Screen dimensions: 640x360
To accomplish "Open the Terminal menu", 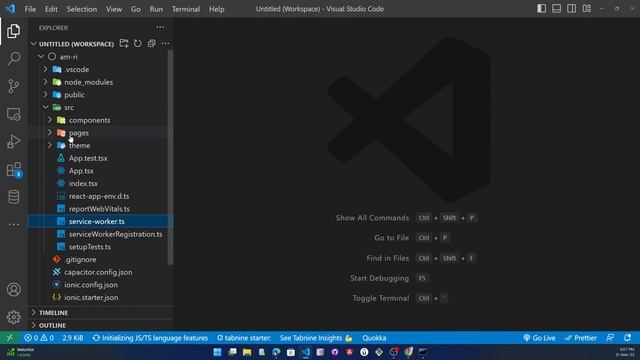I will (x=186, y=9).
